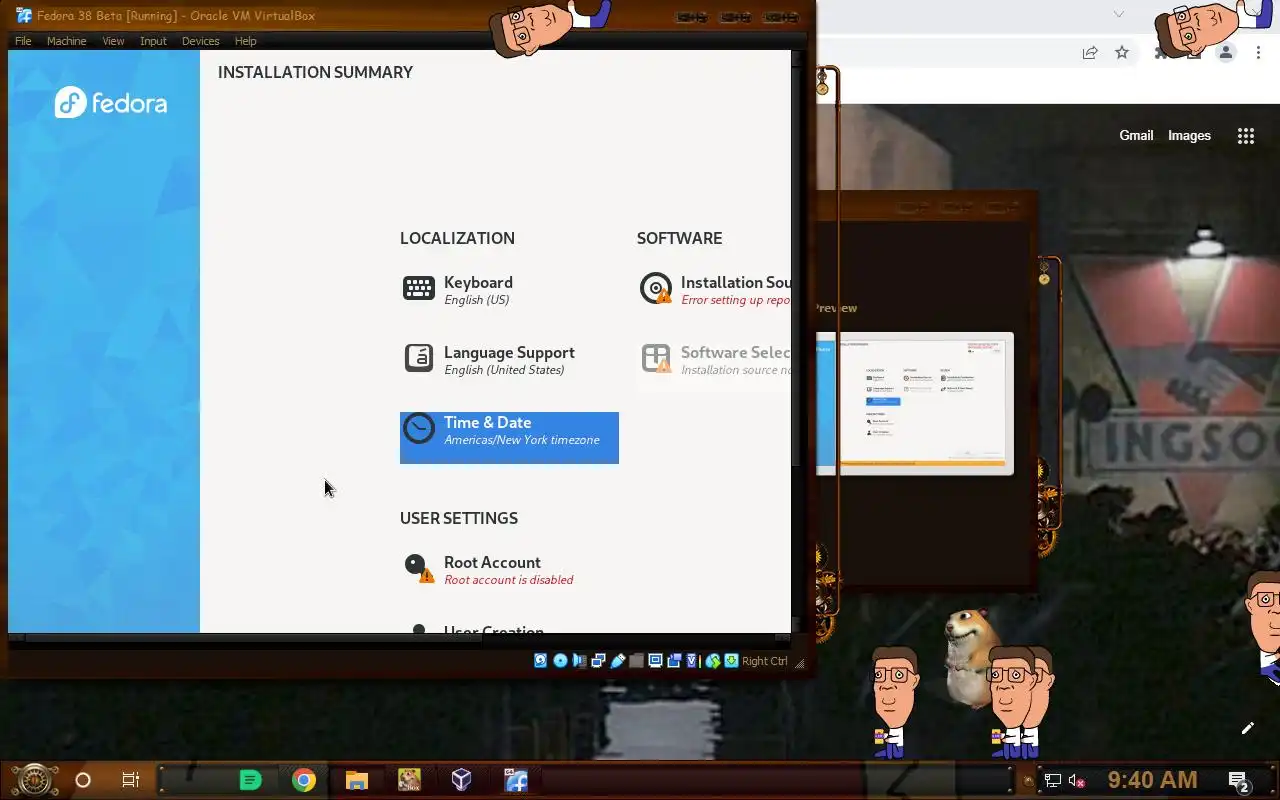
Task: Open Time & Date clock icon
Action: tap(419, 430)
